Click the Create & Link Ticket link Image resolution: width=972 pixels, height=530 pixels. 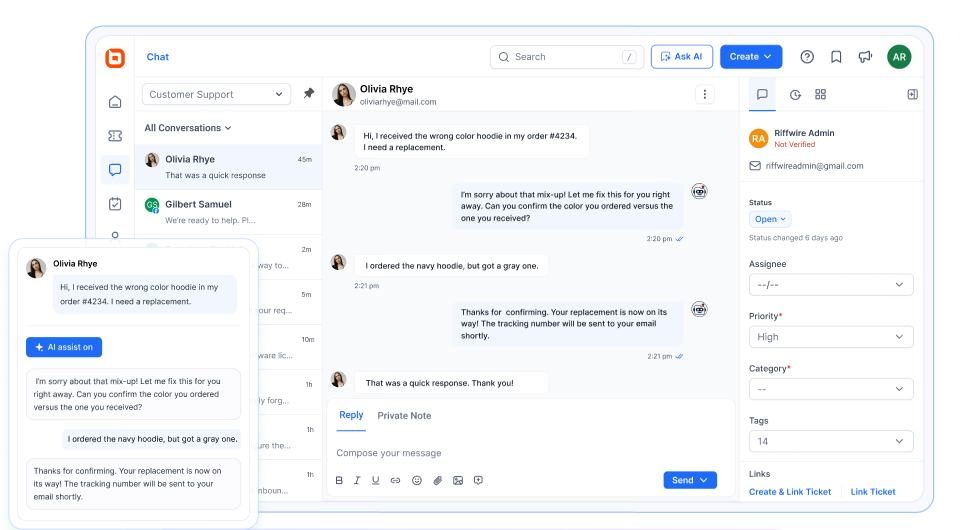pyautogui.click(x=789, y=492)
